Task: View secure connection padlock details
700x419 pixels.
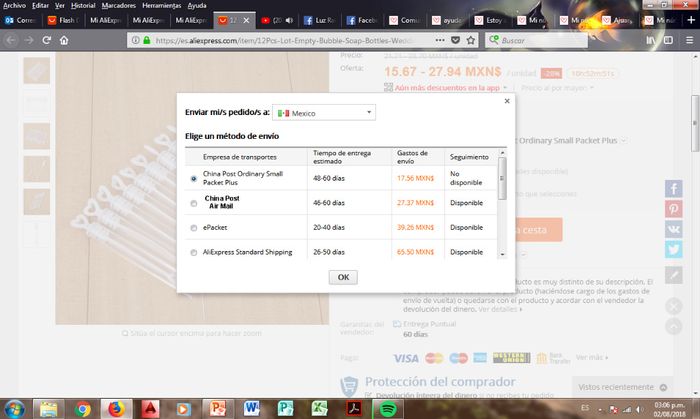Action: tap(146, 40)
